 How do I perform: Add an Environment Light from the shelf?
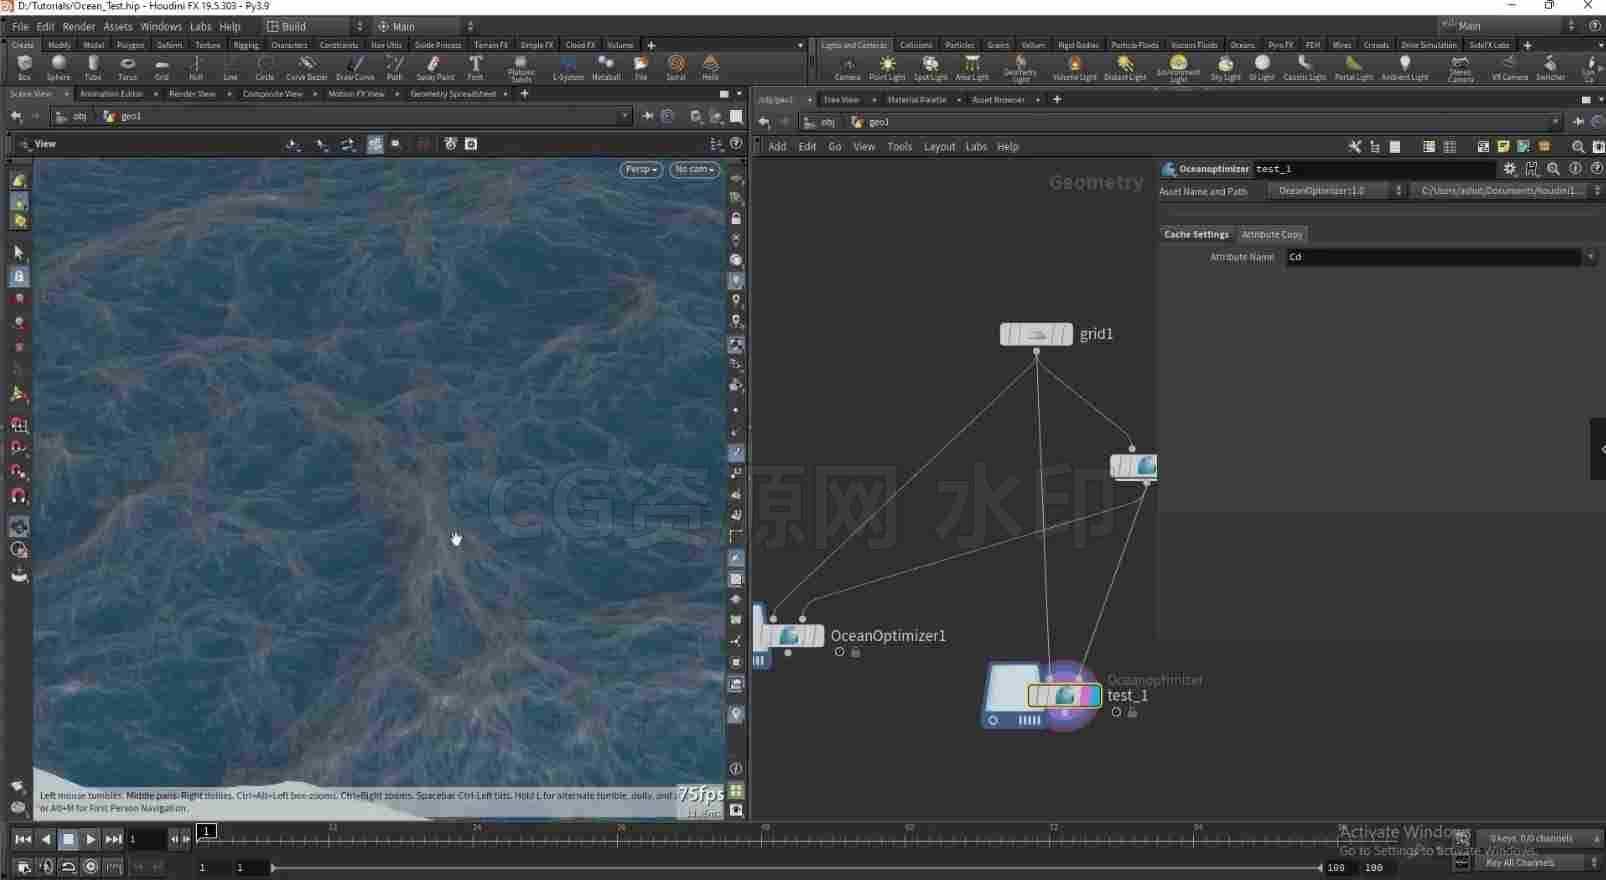pos(1178,68)
